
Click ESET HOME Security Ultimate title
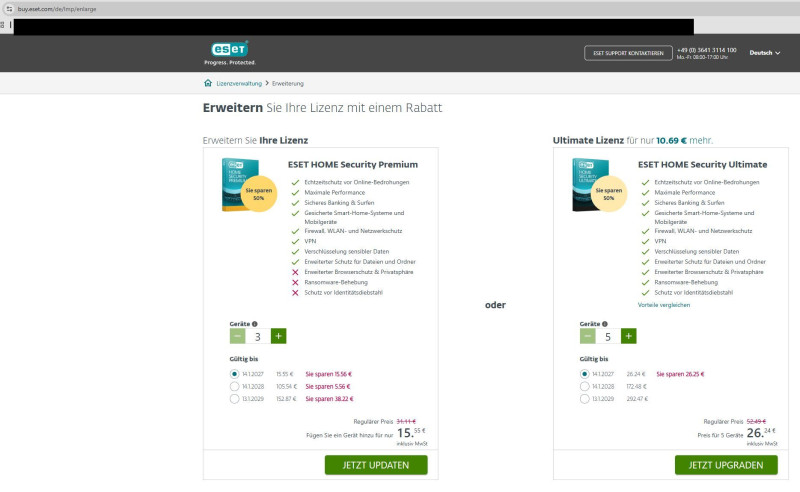pos(703,164)
